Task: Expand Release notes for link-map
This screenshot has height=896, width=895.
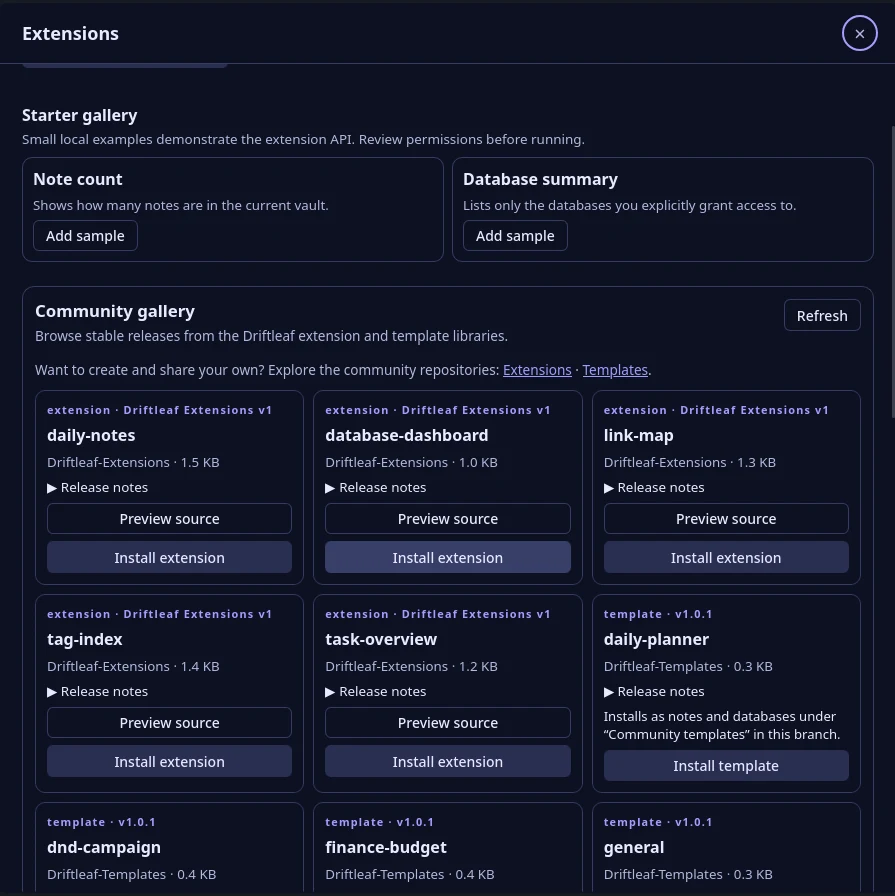Action: click(654, 487)
